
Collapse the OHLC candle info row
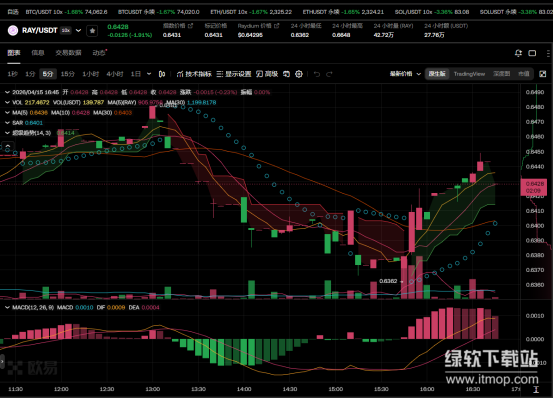point(7,92)
